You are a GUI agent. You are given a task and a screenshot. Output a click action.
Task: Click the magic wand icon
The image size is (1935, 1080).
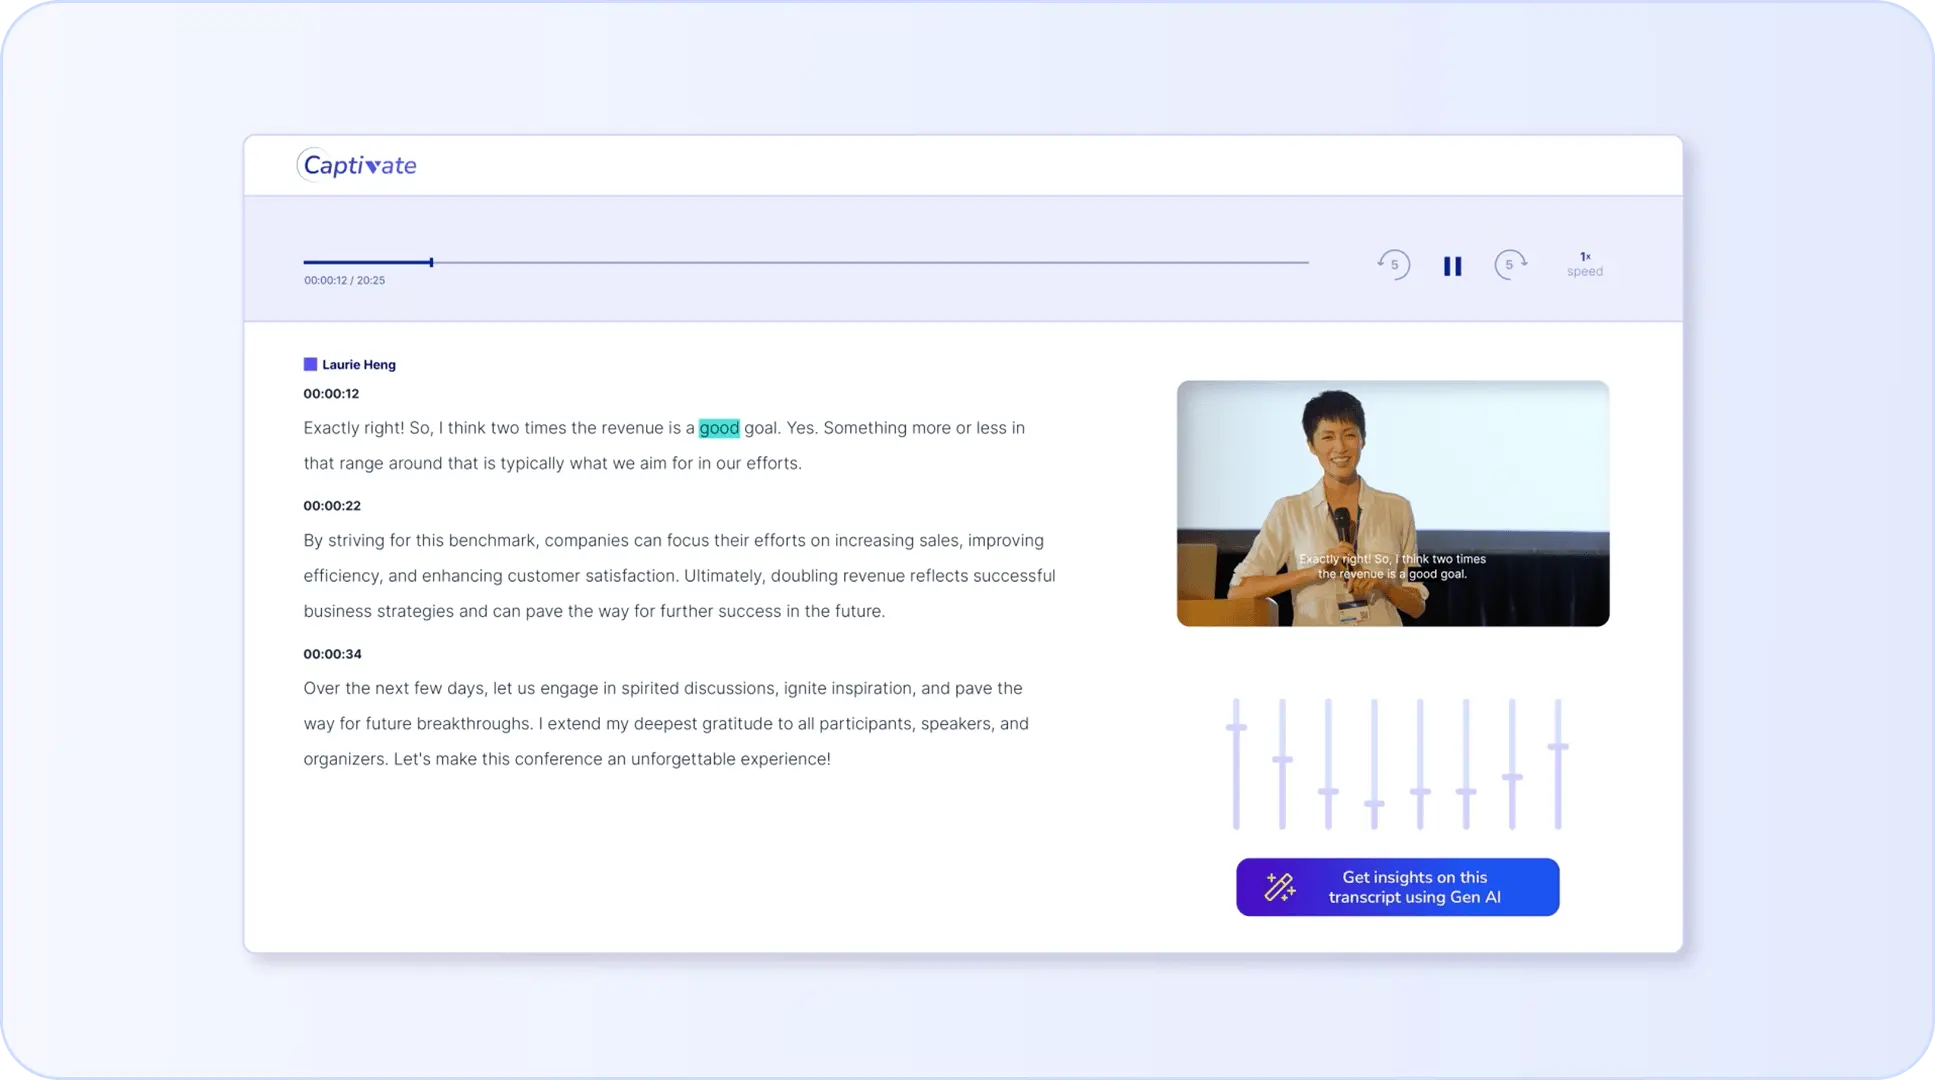point(1279,887)
